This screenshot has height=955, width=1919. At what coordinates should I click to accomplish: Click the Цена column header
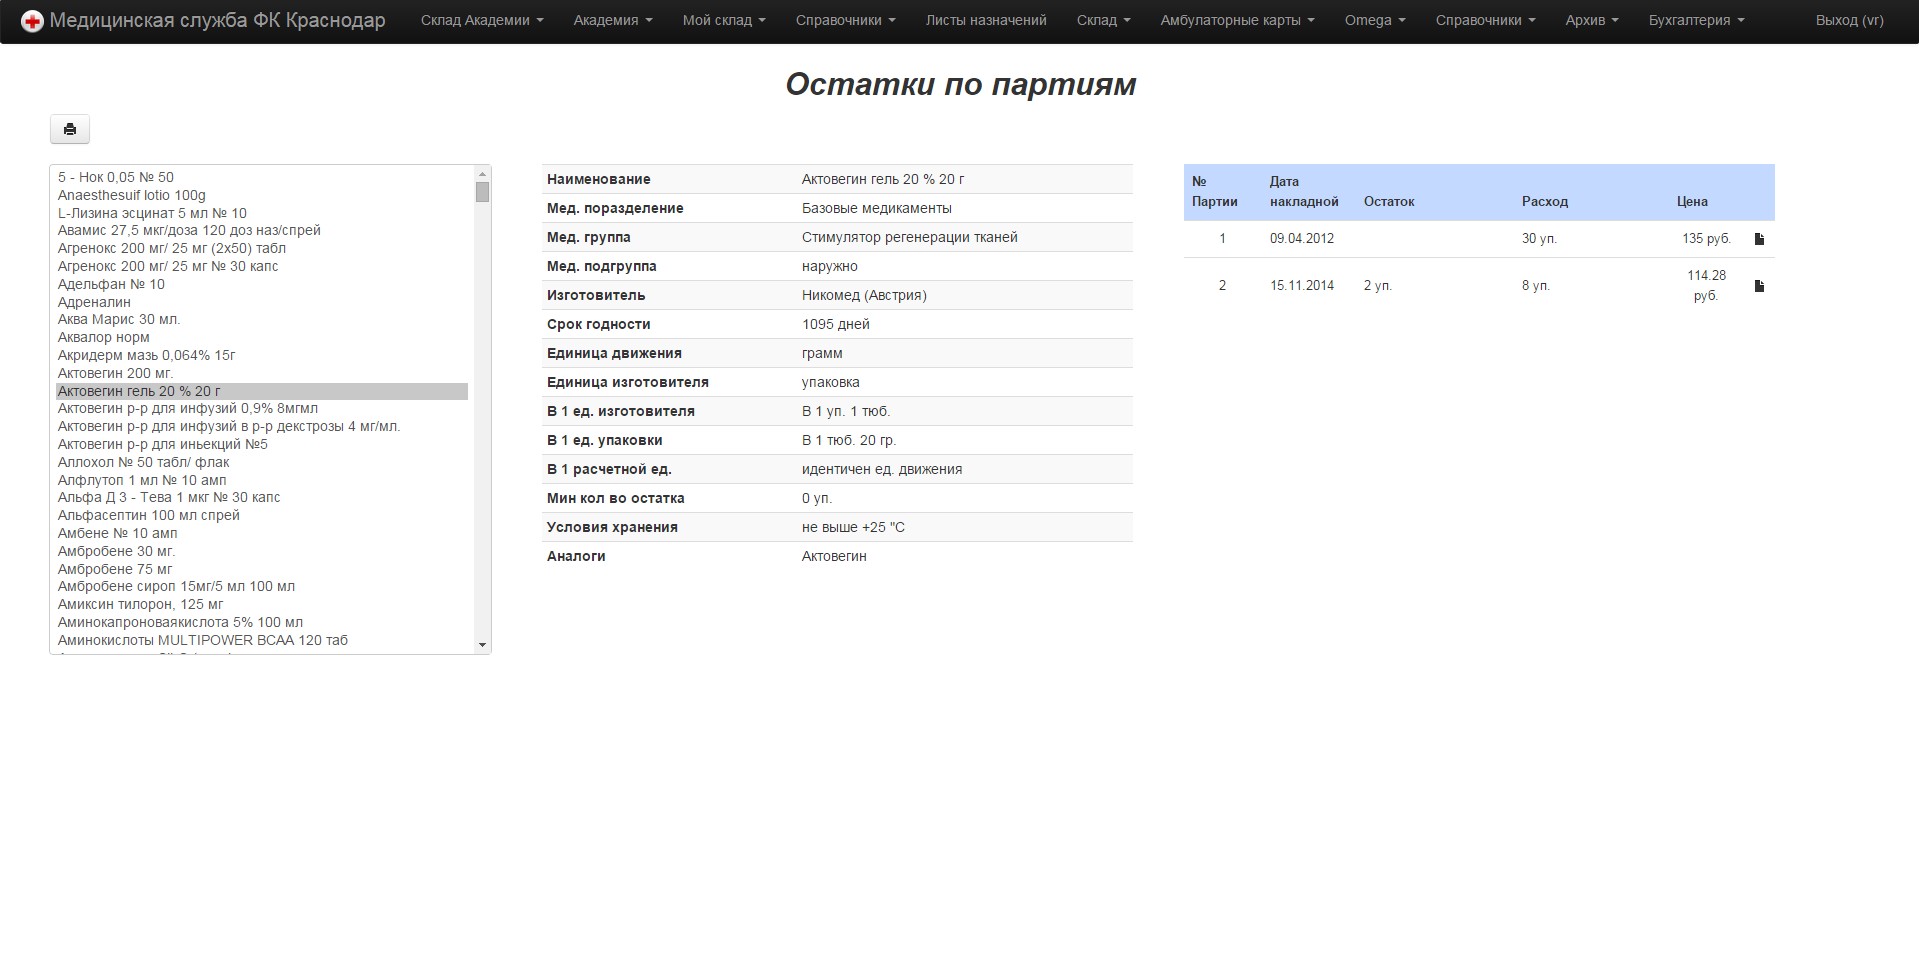[1692, 201]
